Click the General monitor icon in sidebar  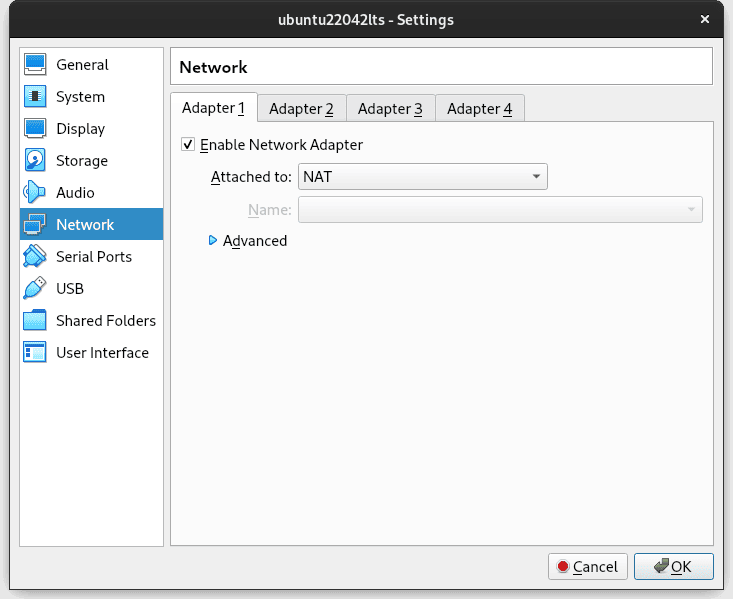pos(35,64)
